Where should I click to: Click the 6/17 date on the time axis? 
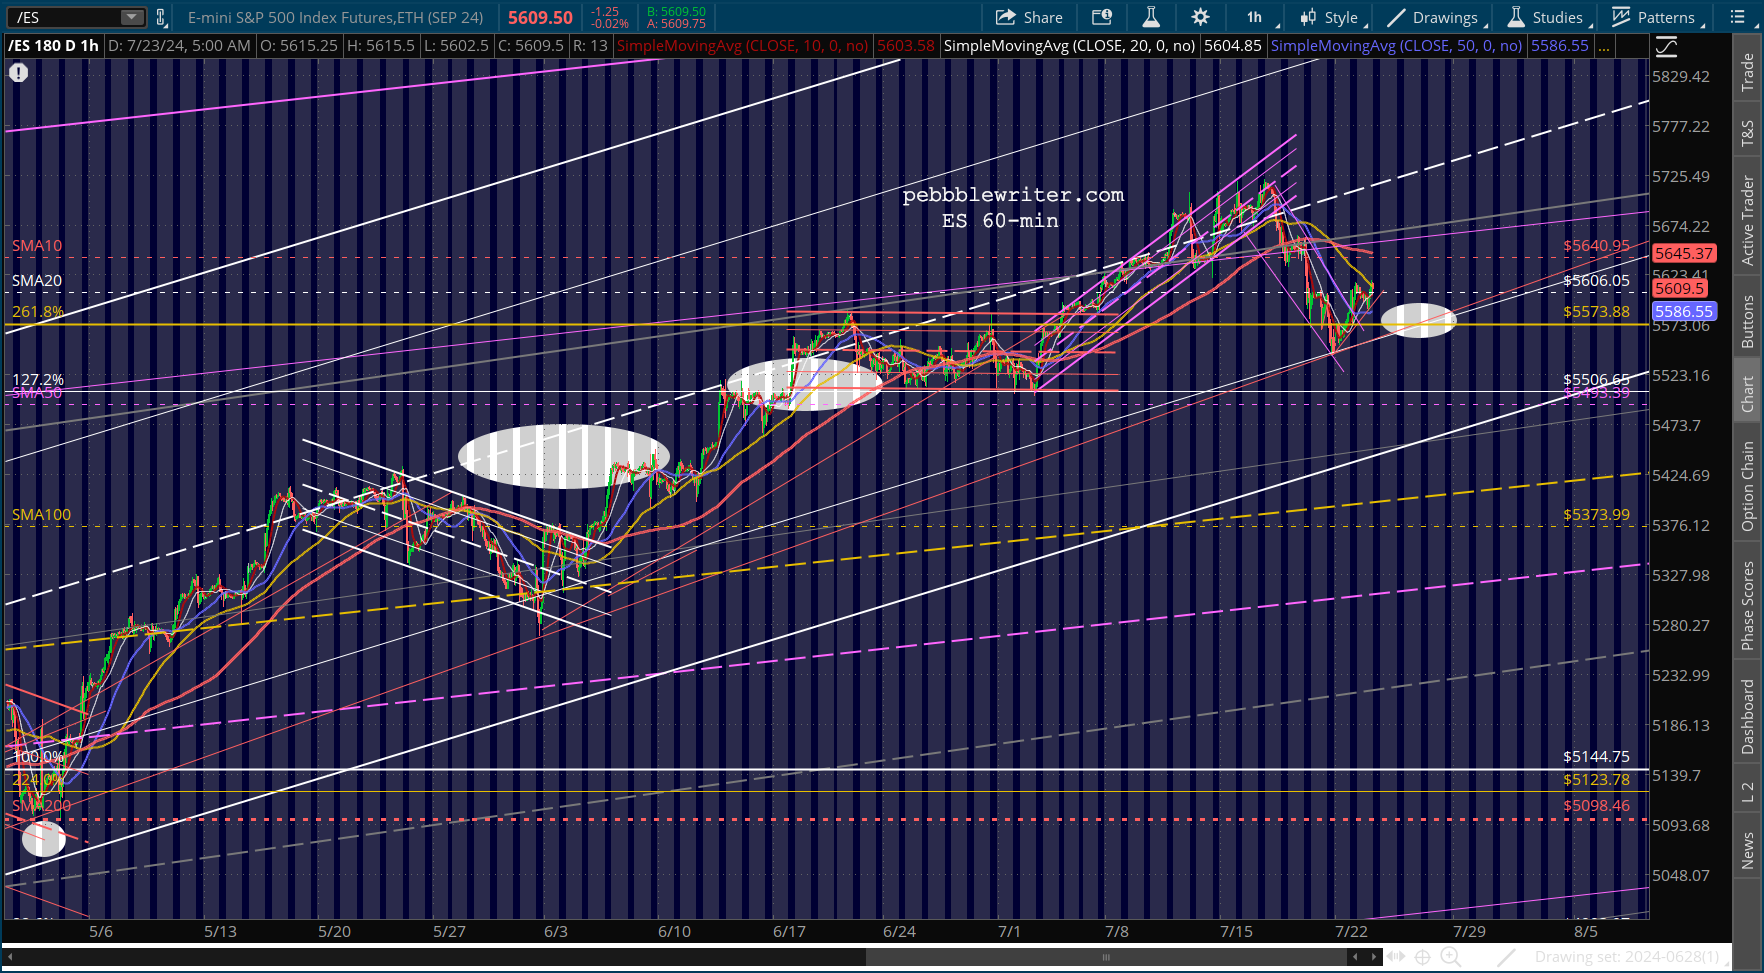[x=789, y=931]
